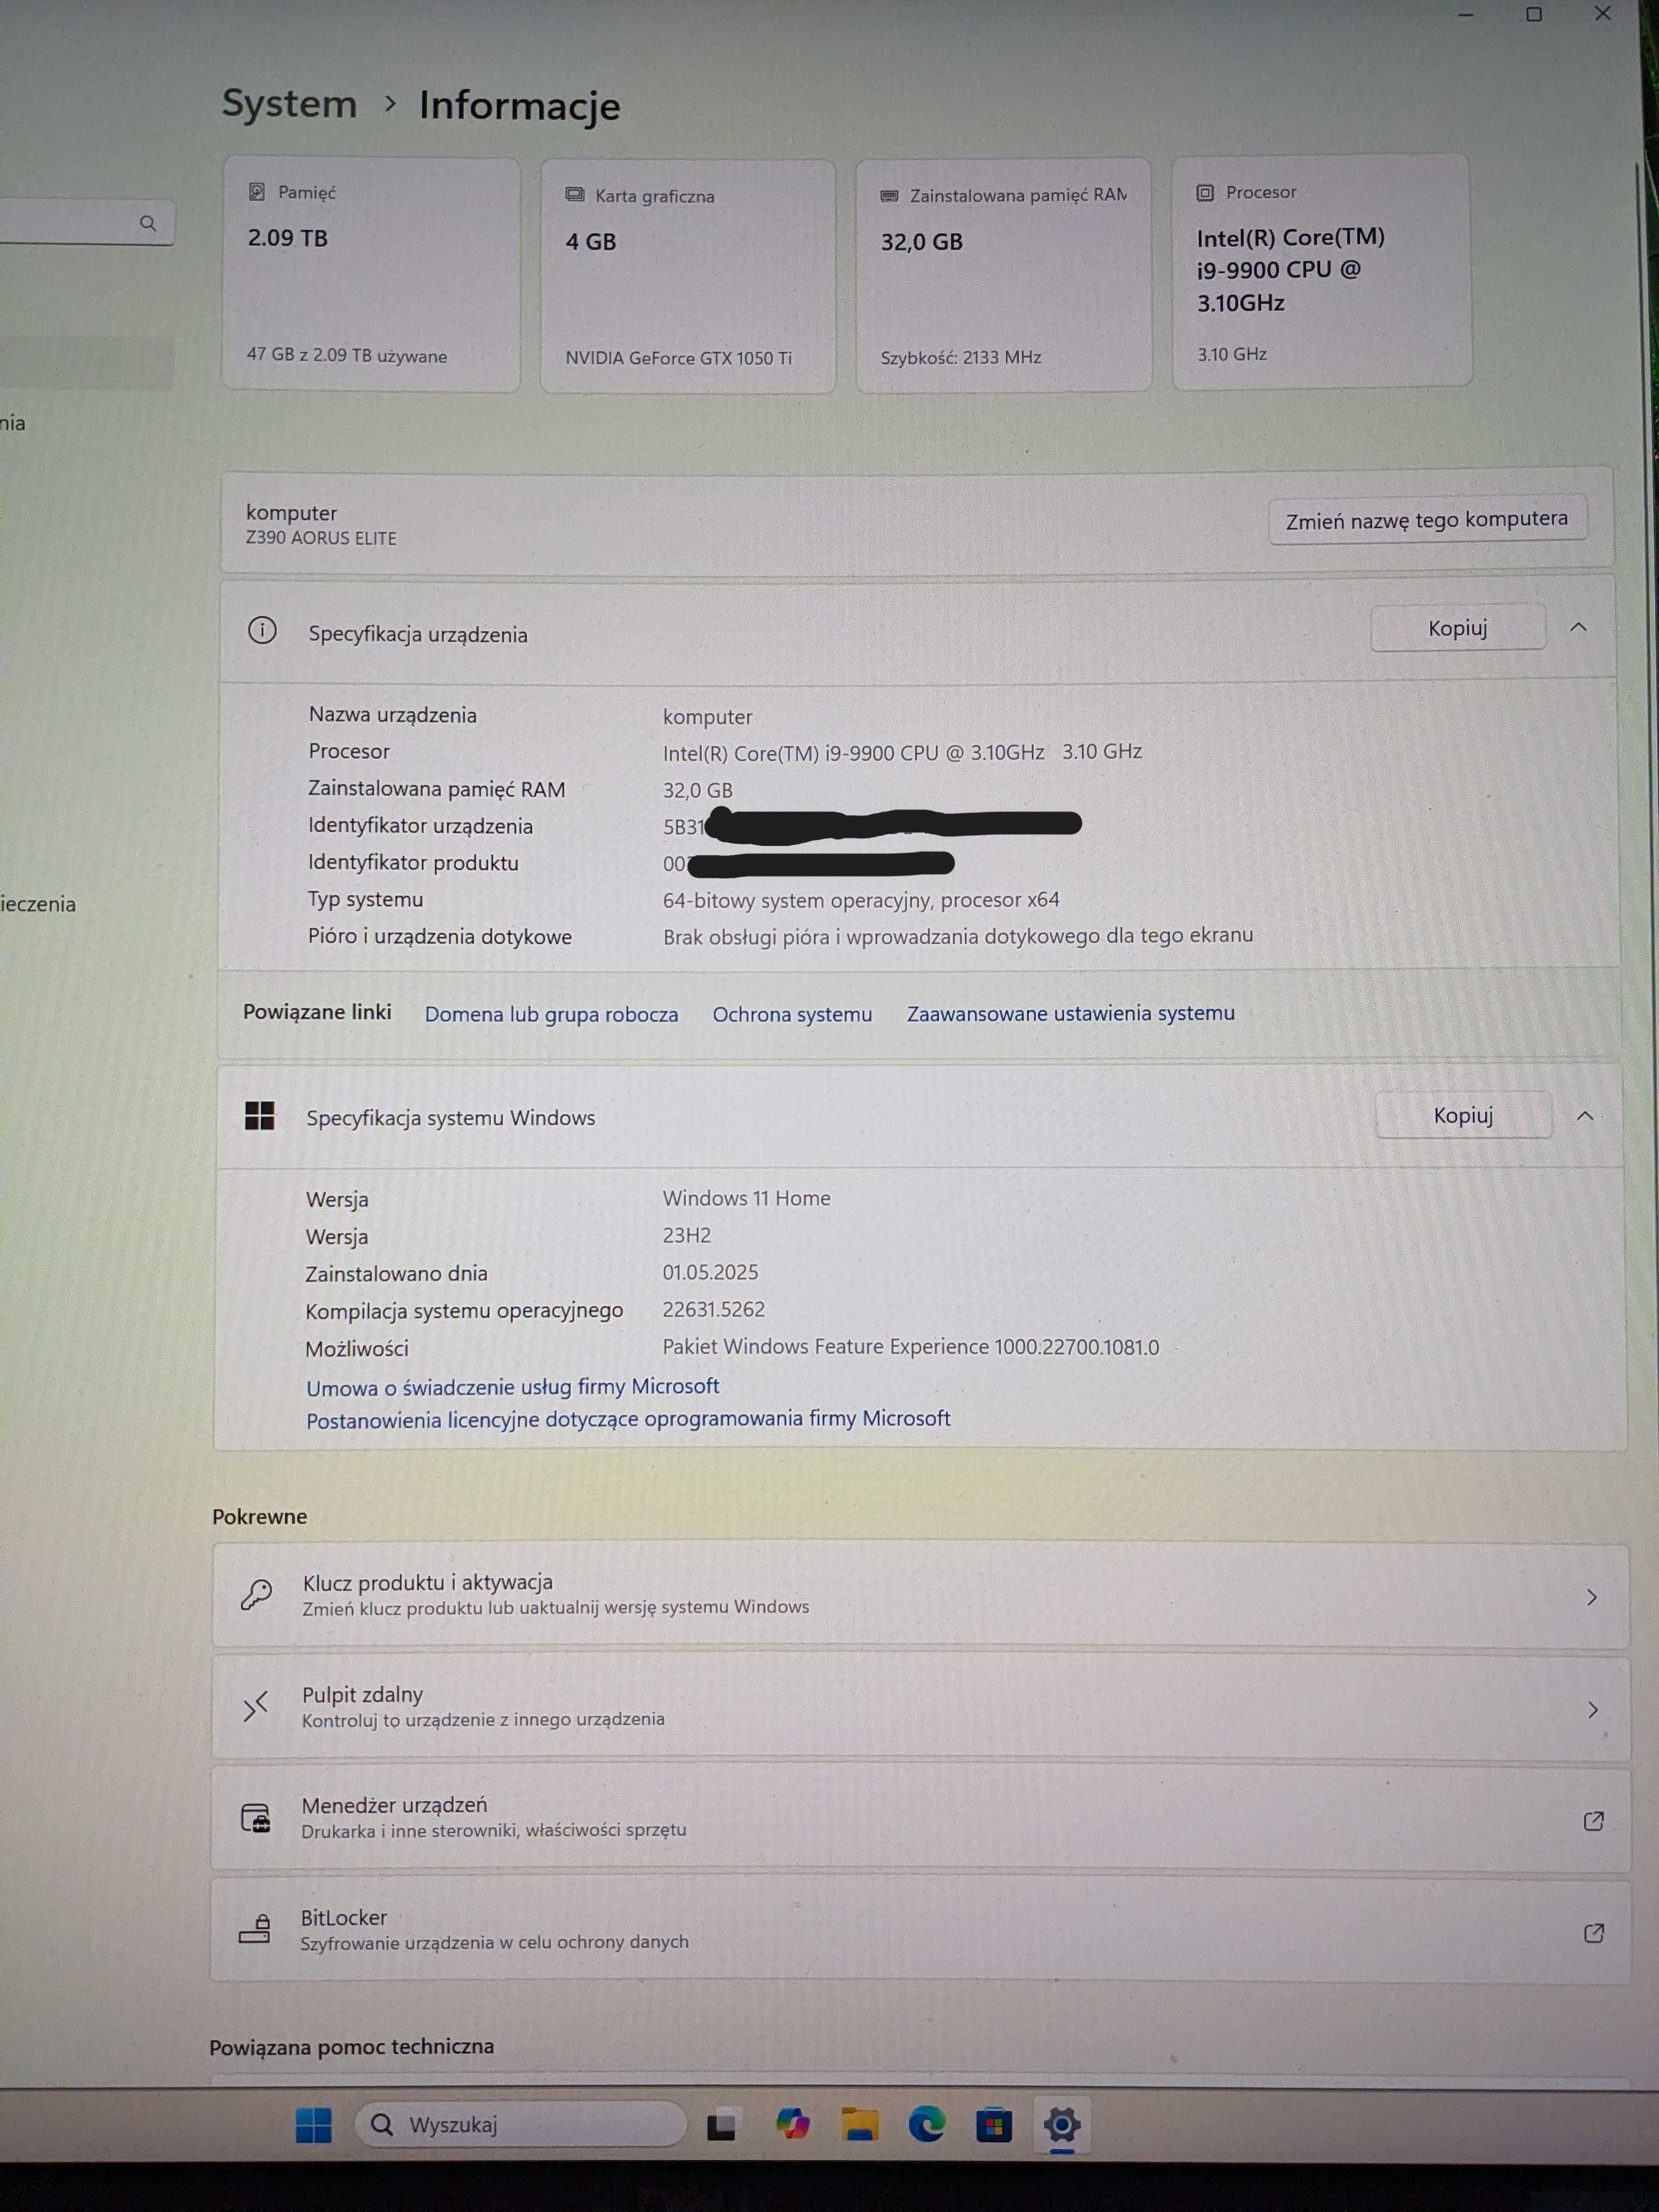Click the Windows 11 Home value

click(746, 1198)
